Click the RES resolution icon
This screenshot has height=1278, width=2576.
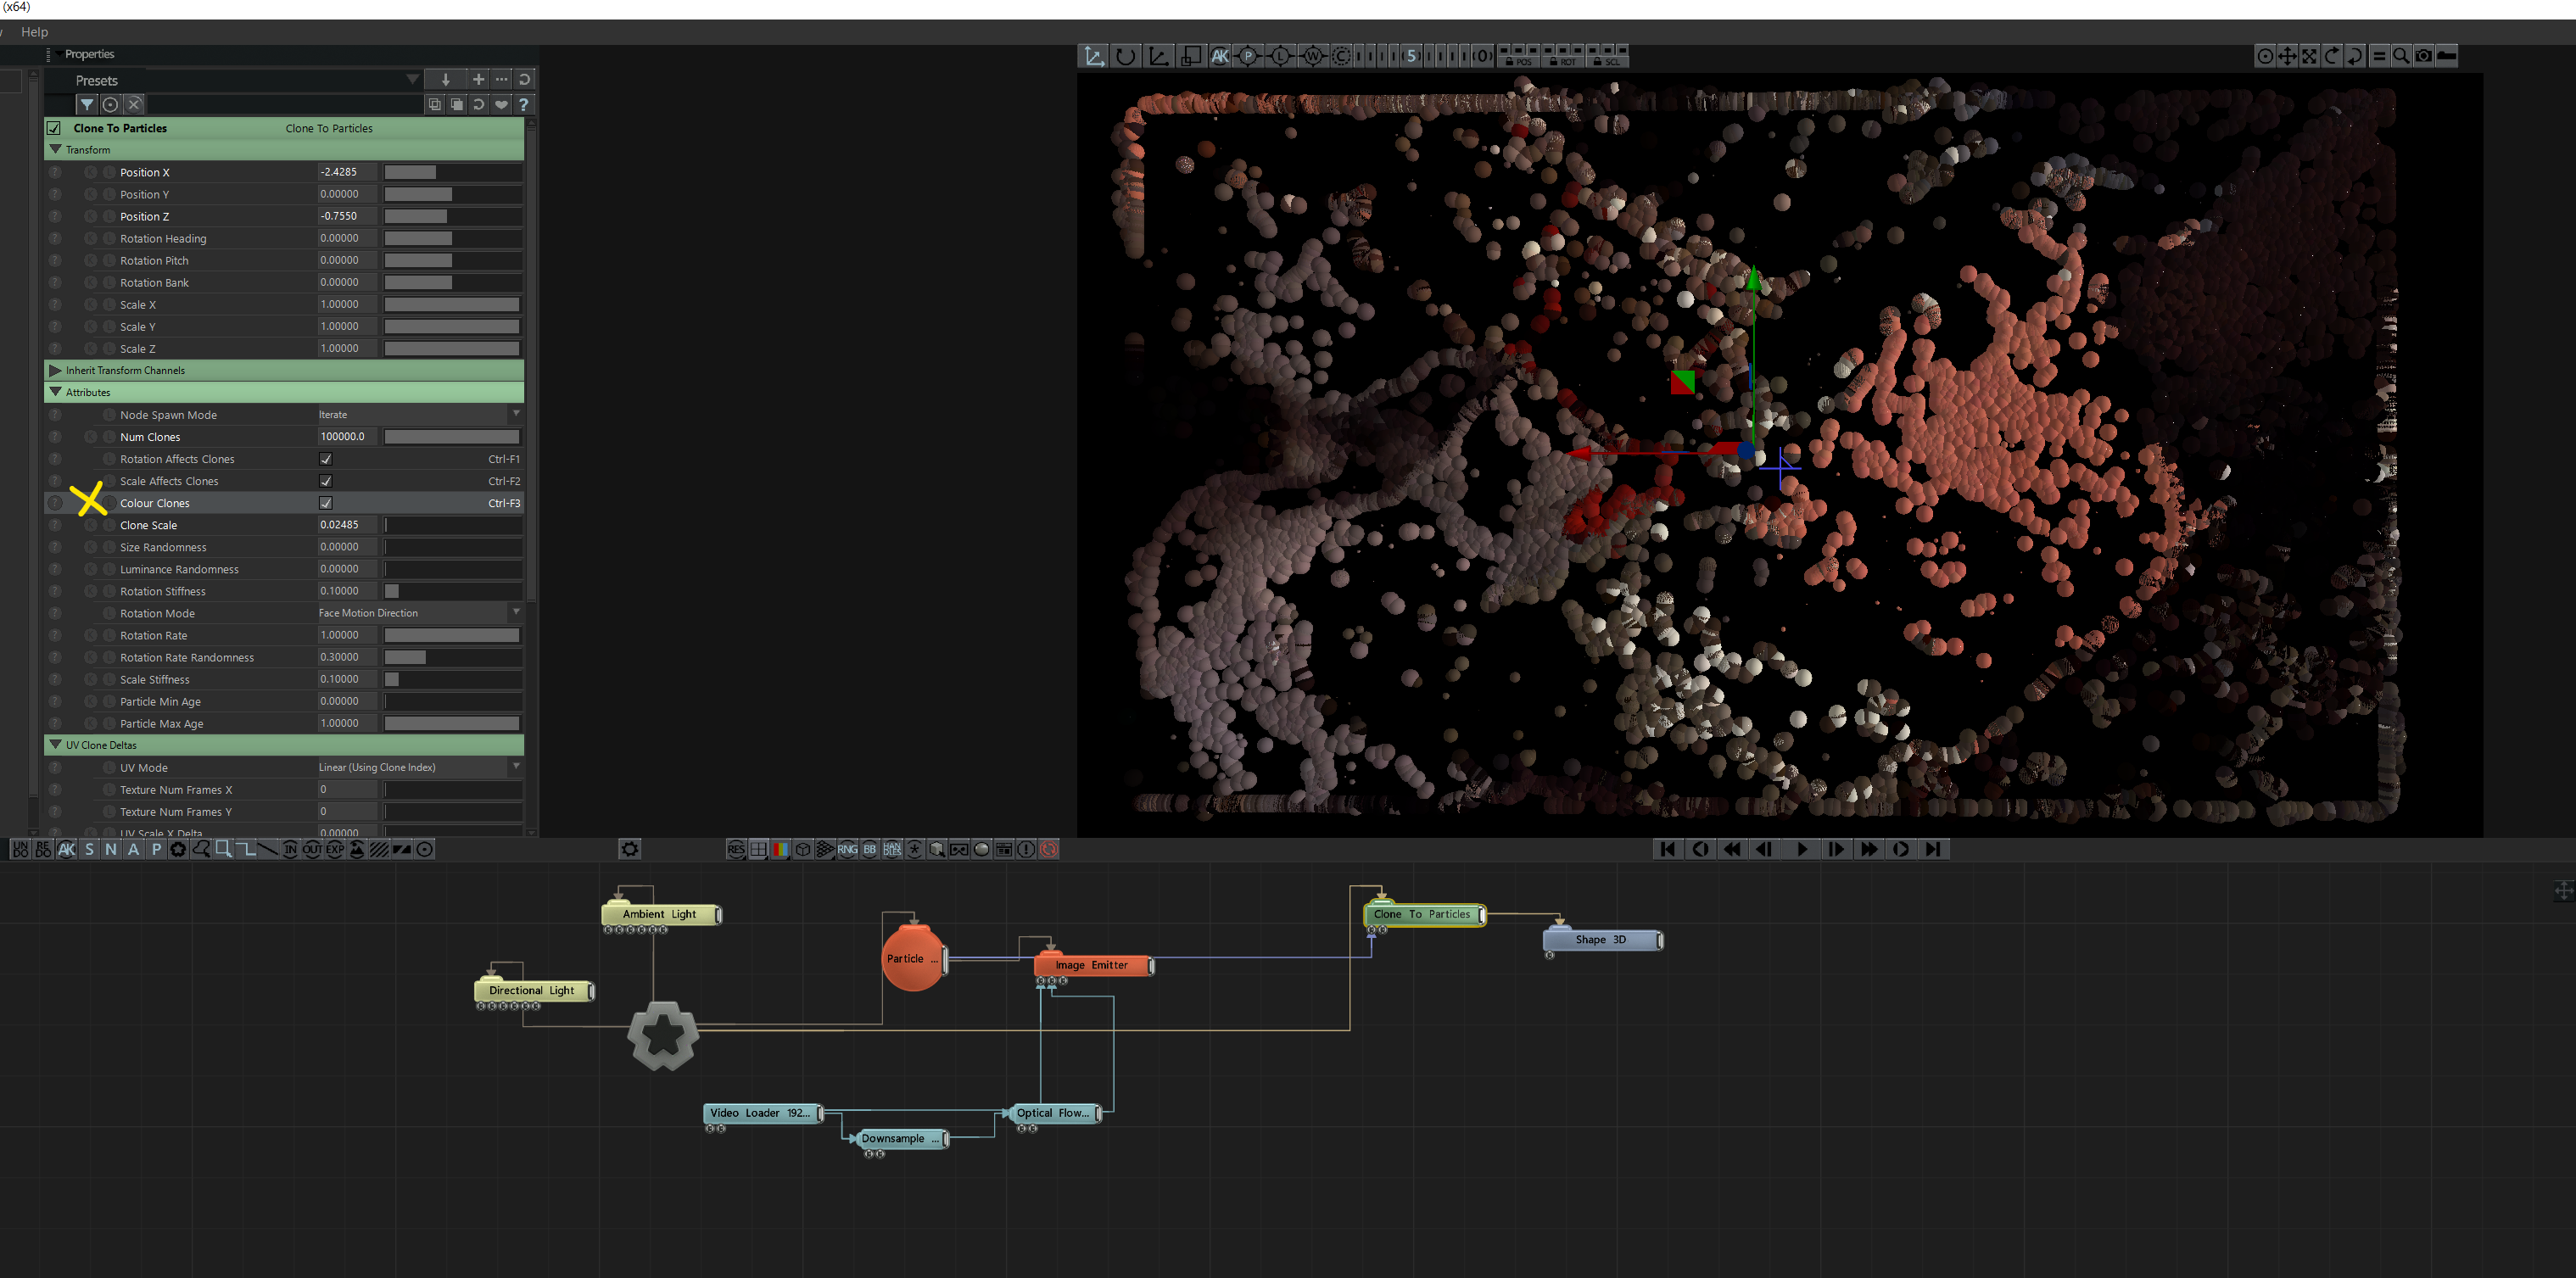point(736,849)
